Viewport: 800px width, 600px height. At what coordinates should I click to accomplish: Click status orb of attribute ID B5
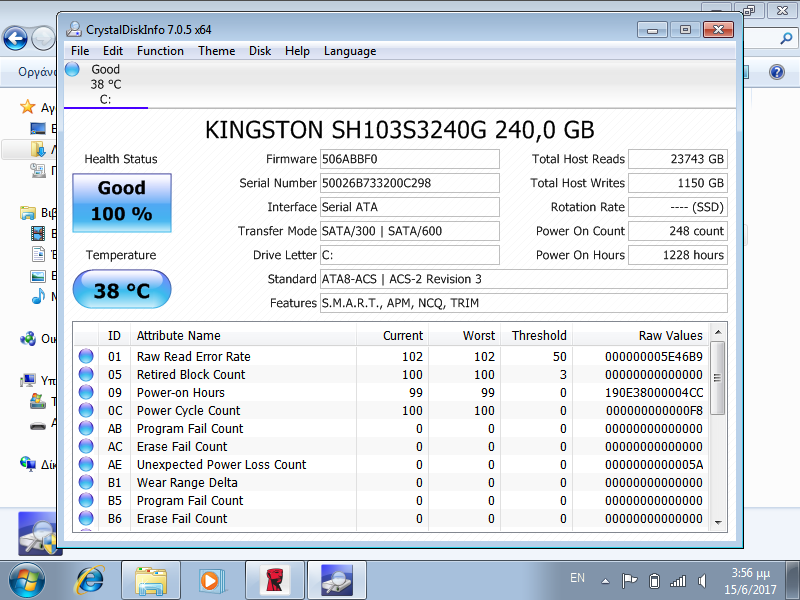86,501
